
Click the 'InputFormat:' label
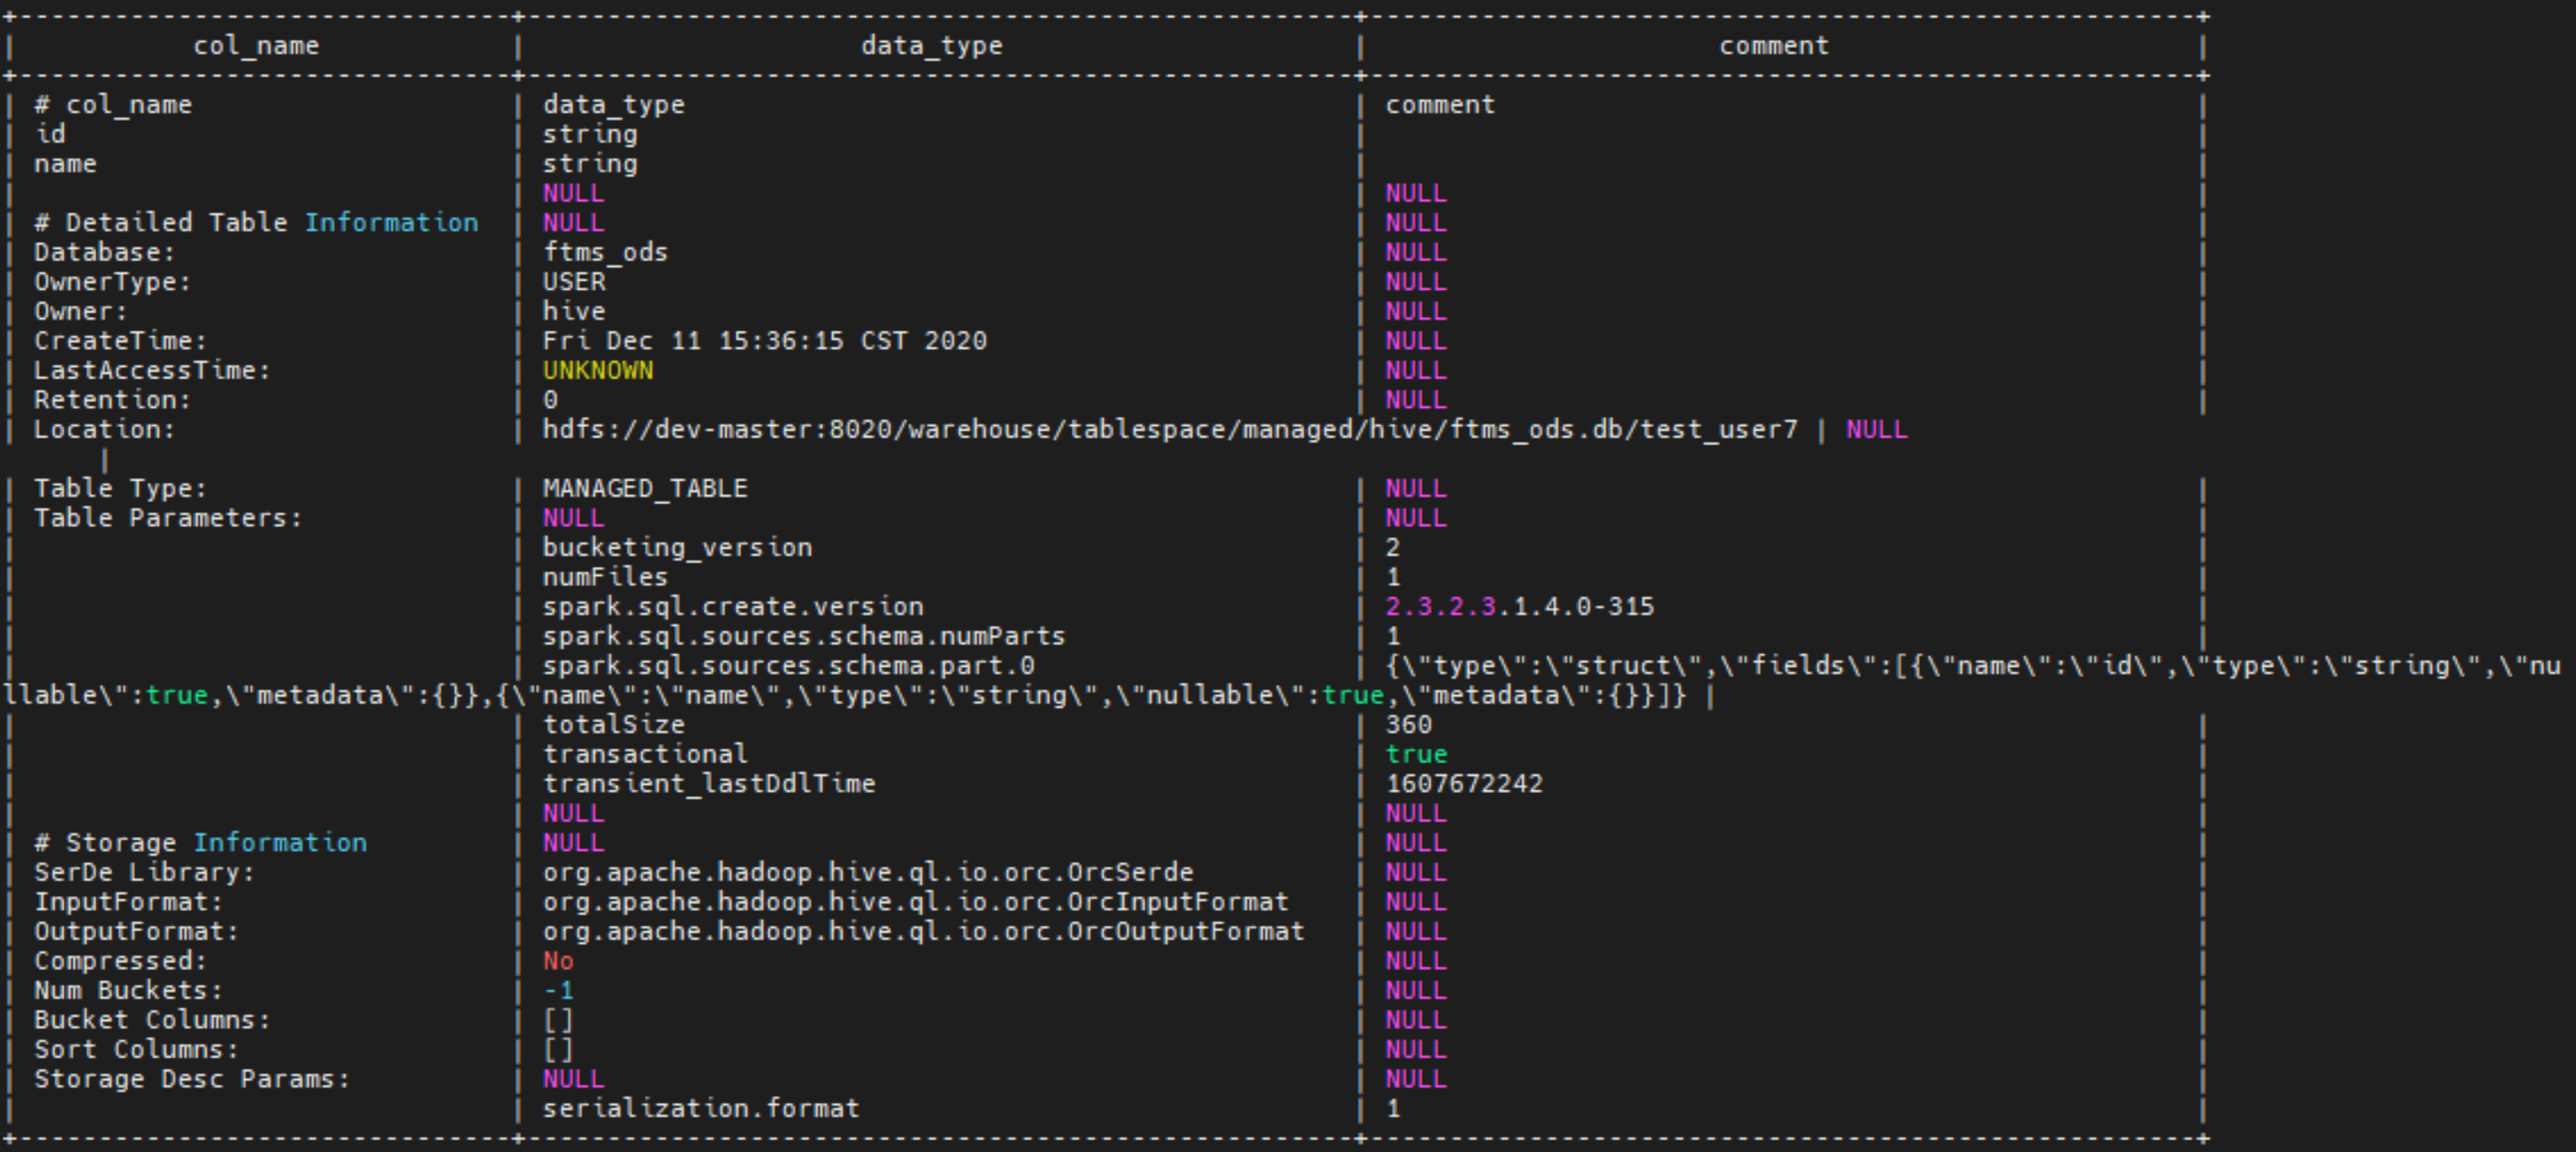click(x=128, y=902)
